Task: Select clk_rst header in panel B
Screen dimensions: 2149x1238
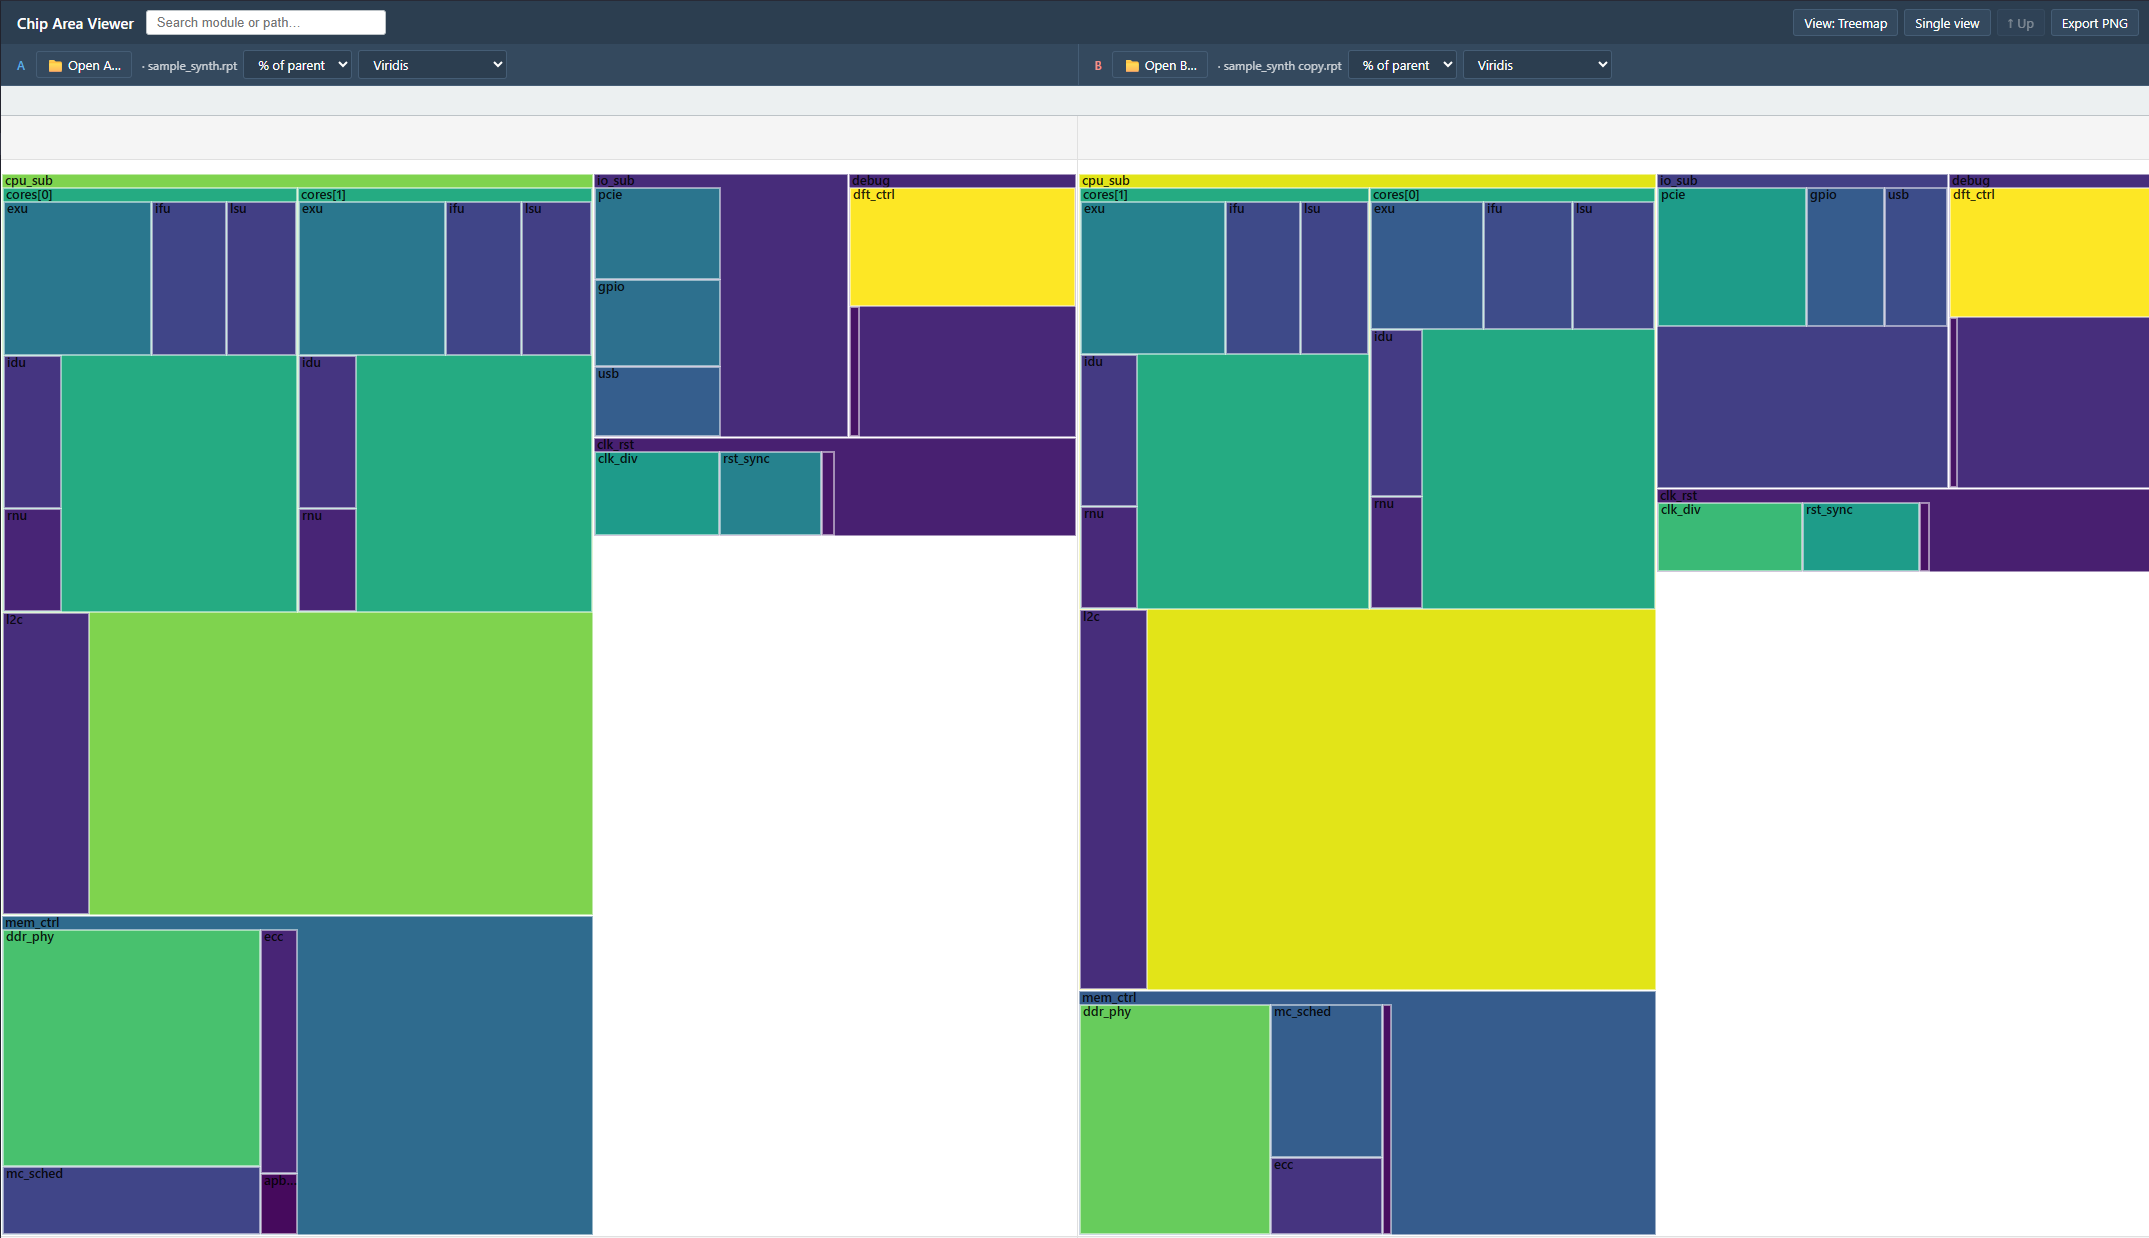Action: (x=1903, y=496)
